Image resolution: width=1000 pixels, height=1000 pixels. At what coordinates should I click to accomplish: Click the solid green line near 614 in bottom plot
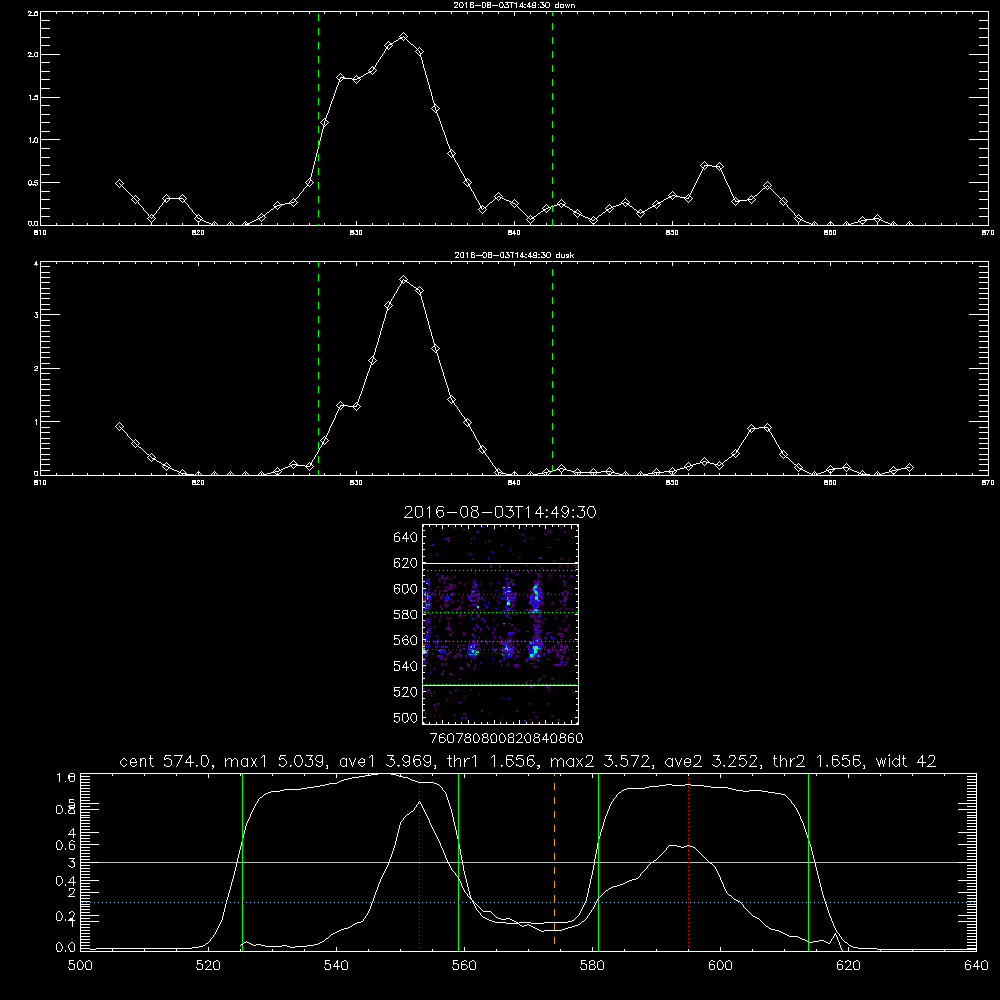click(x=808, y=861)
